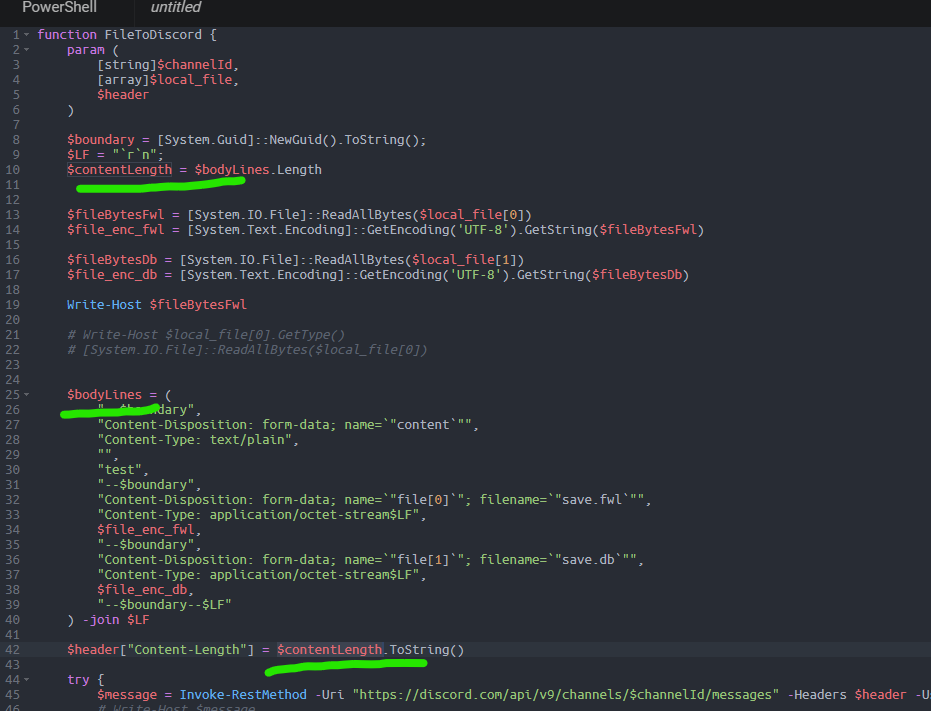931x711 pixels.
Task: Collapse the $bodyLines fold at line 25
Action: click(26, 395)
